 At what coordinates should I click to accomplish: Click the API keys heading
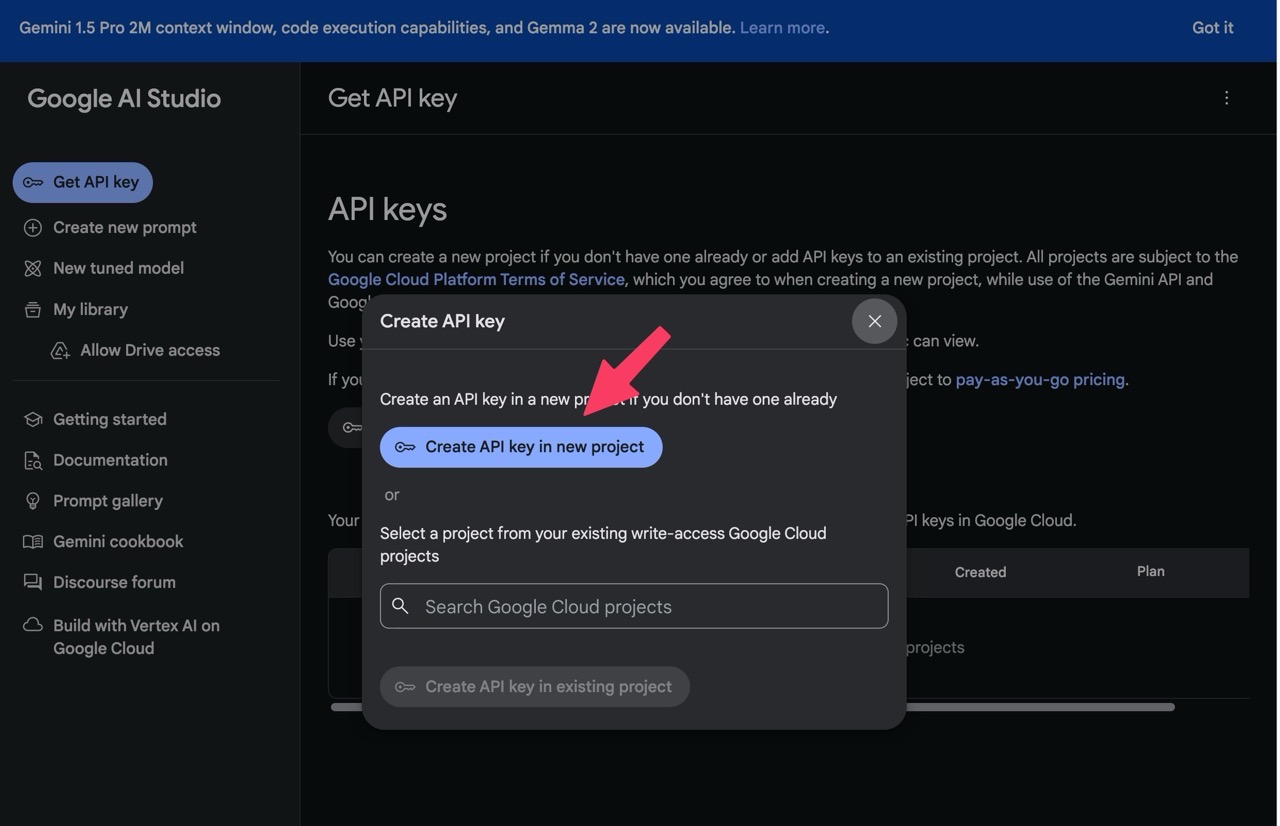(387, 209)
